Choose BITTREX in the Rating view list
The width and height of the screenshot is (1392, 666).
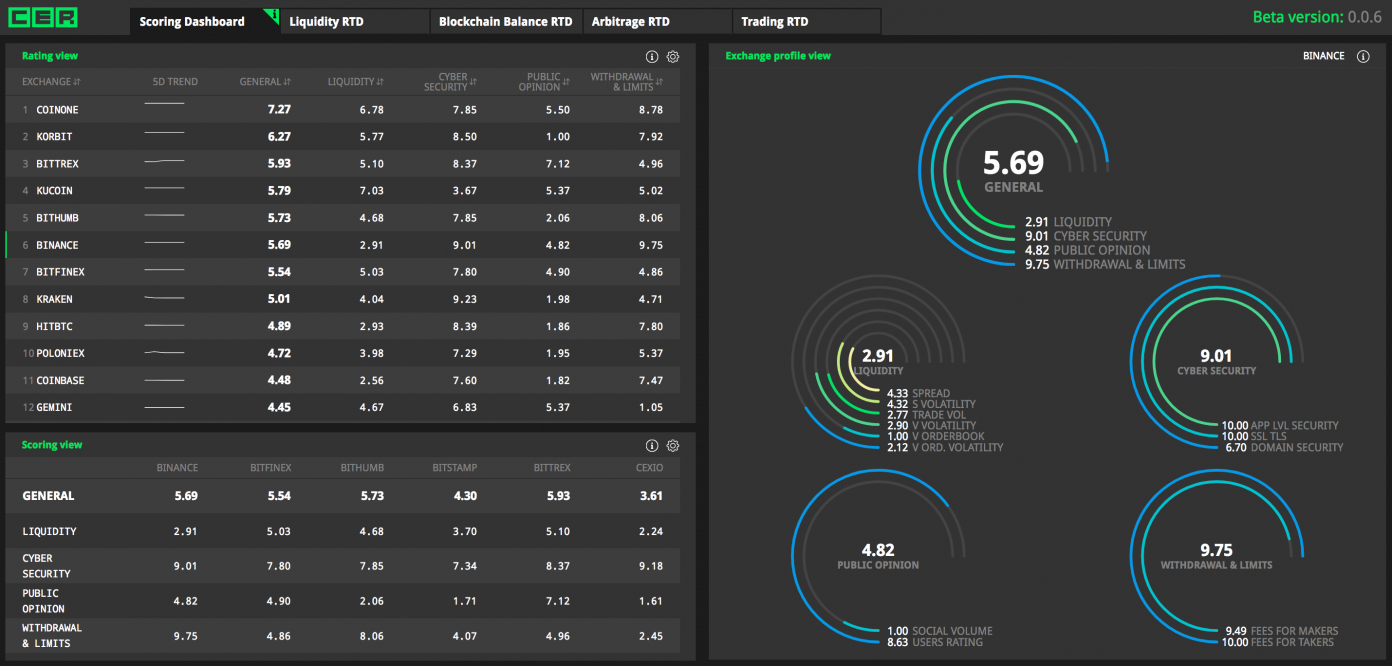[343, 164]
